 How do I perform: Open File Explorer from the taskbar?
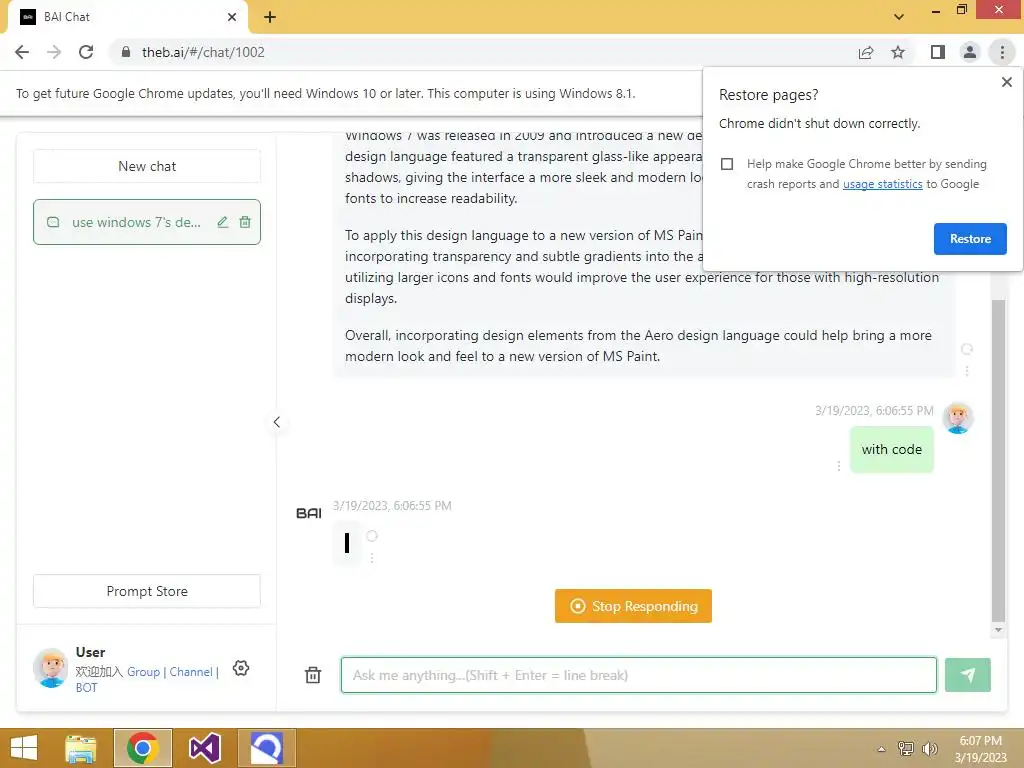click(x=80, y=748)
